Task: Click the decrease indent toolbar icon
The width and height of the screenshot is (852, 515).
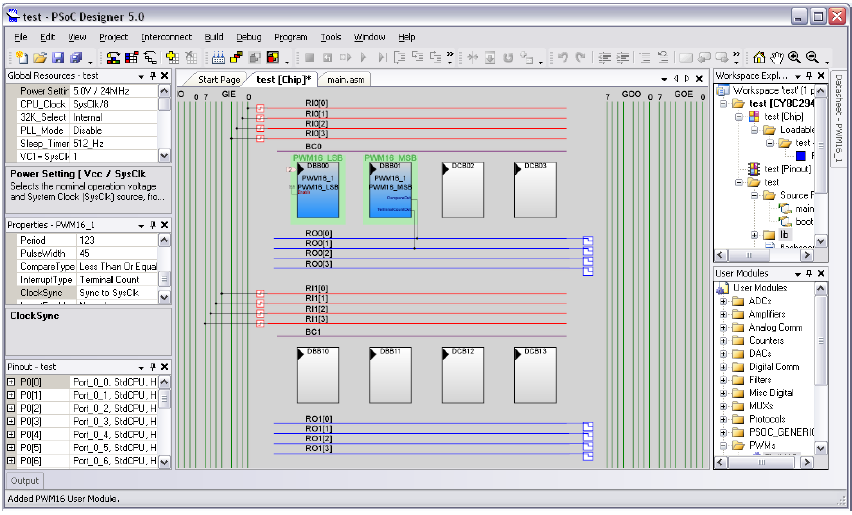Action: pos(605,57)
